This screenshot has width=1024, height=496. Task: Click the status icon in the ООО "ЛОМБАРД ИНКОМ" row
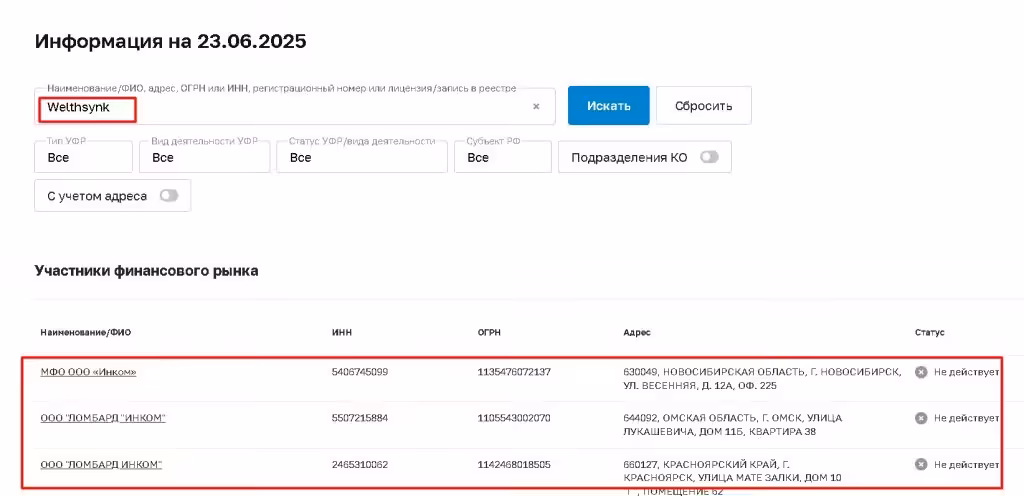(921, 465)
